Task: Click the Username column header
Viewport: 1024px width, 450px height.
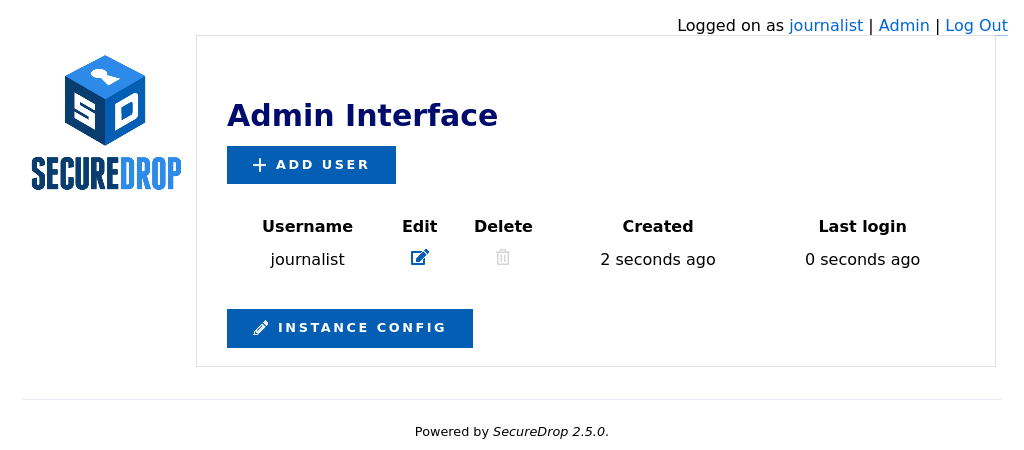Action: point(307,226)
